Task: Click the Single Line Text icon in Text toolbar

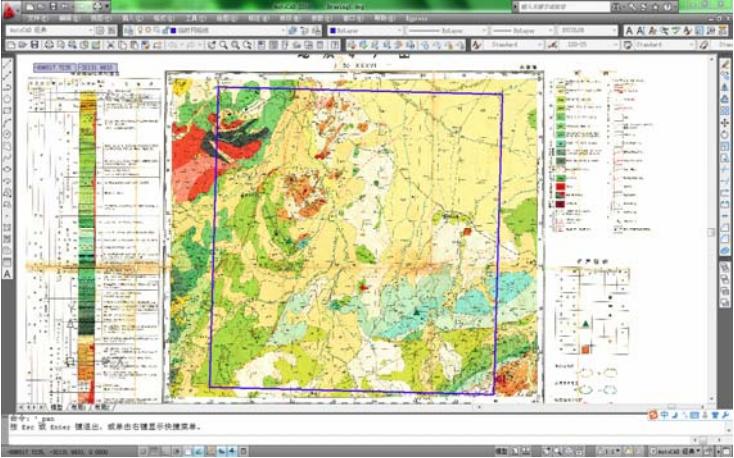Action: [639, 31]
